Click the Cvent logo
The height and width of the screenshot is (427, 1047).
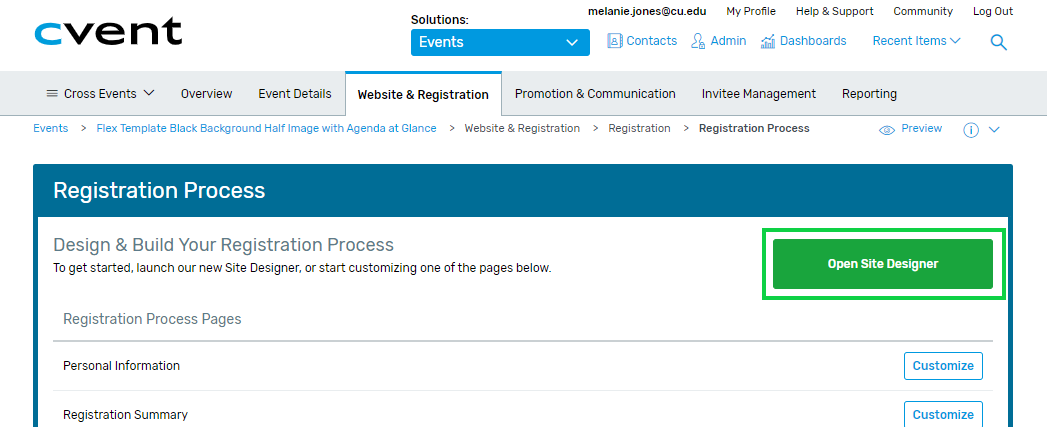[108, 31]
